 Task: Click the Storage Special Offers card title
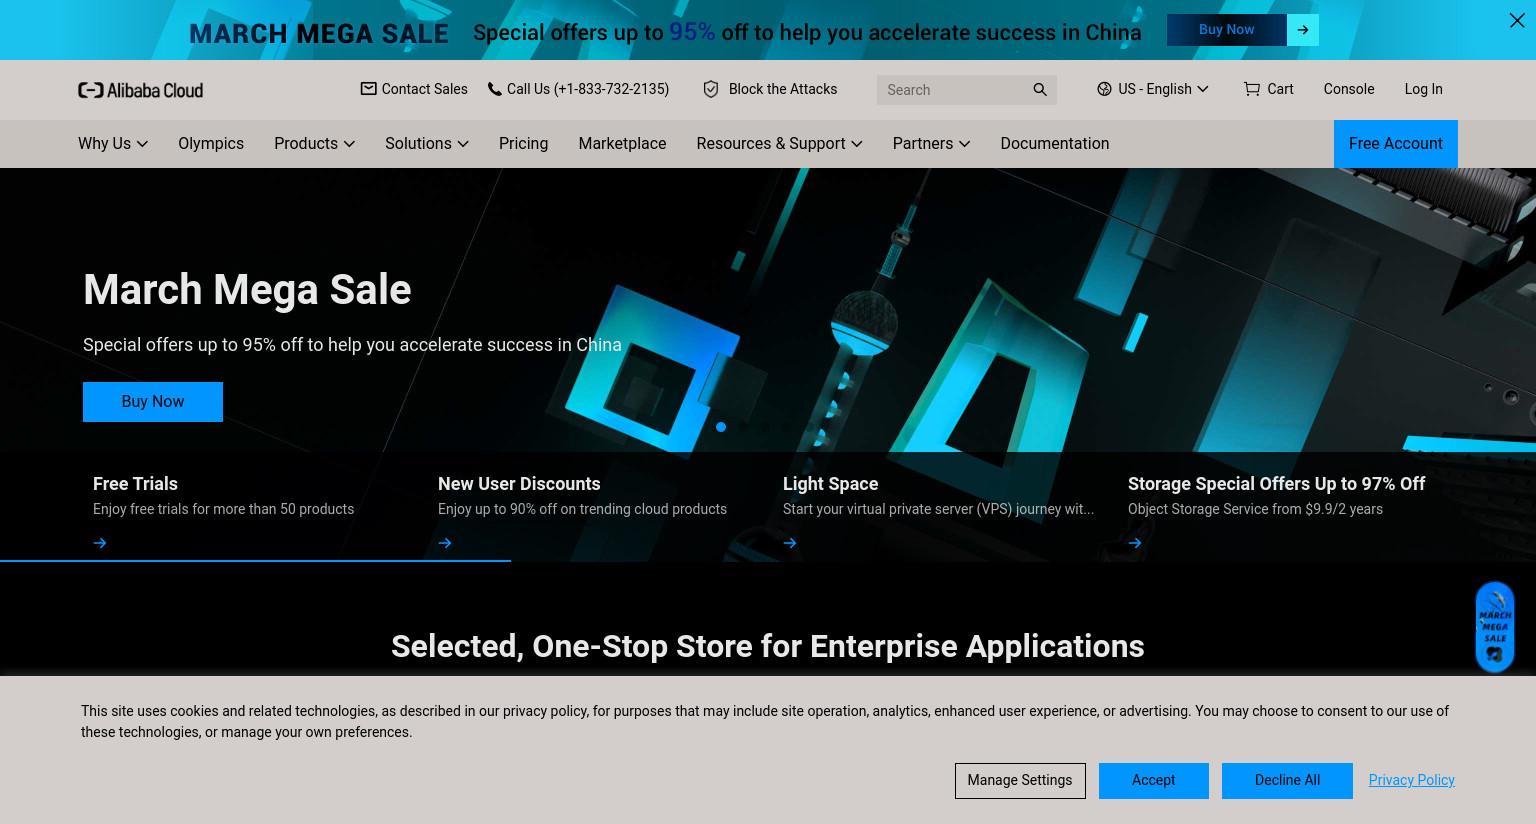(1276, 484)
